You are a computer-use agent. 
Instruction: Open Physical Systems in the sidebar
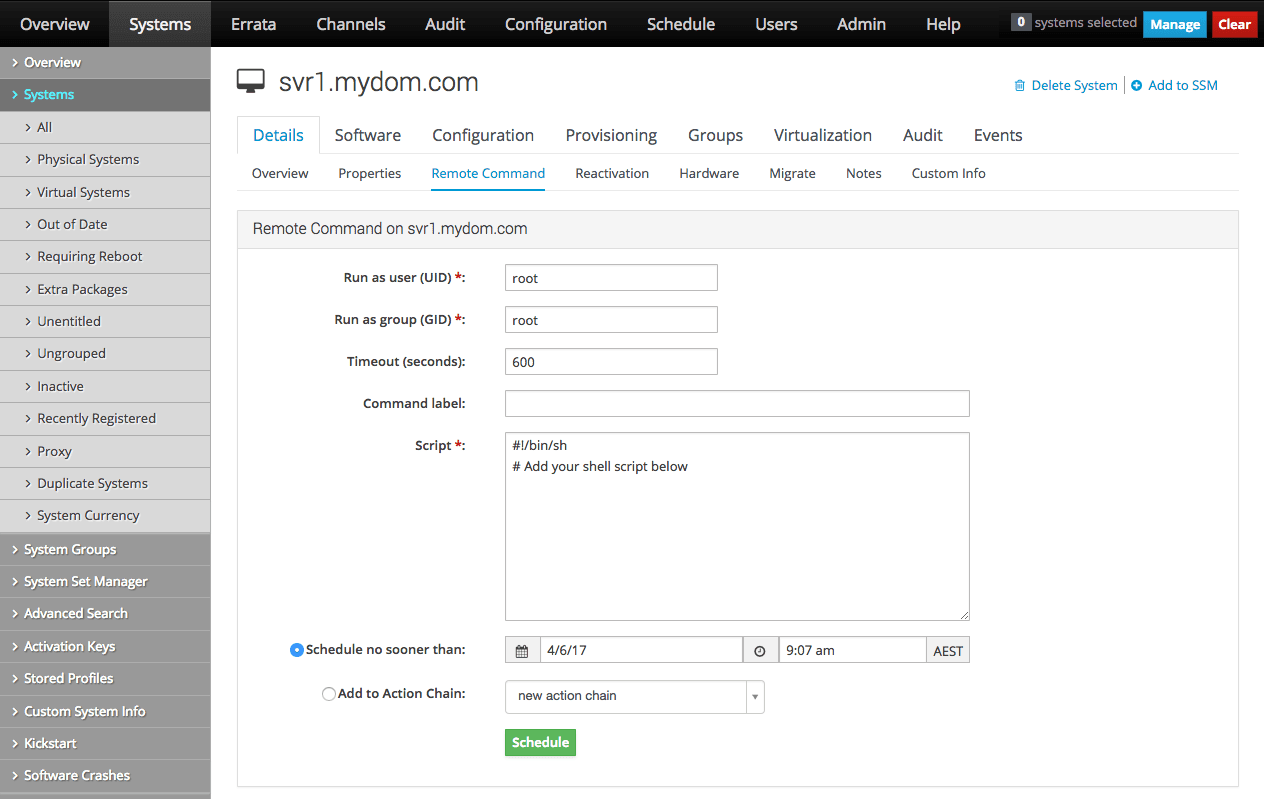coord(105,159)
